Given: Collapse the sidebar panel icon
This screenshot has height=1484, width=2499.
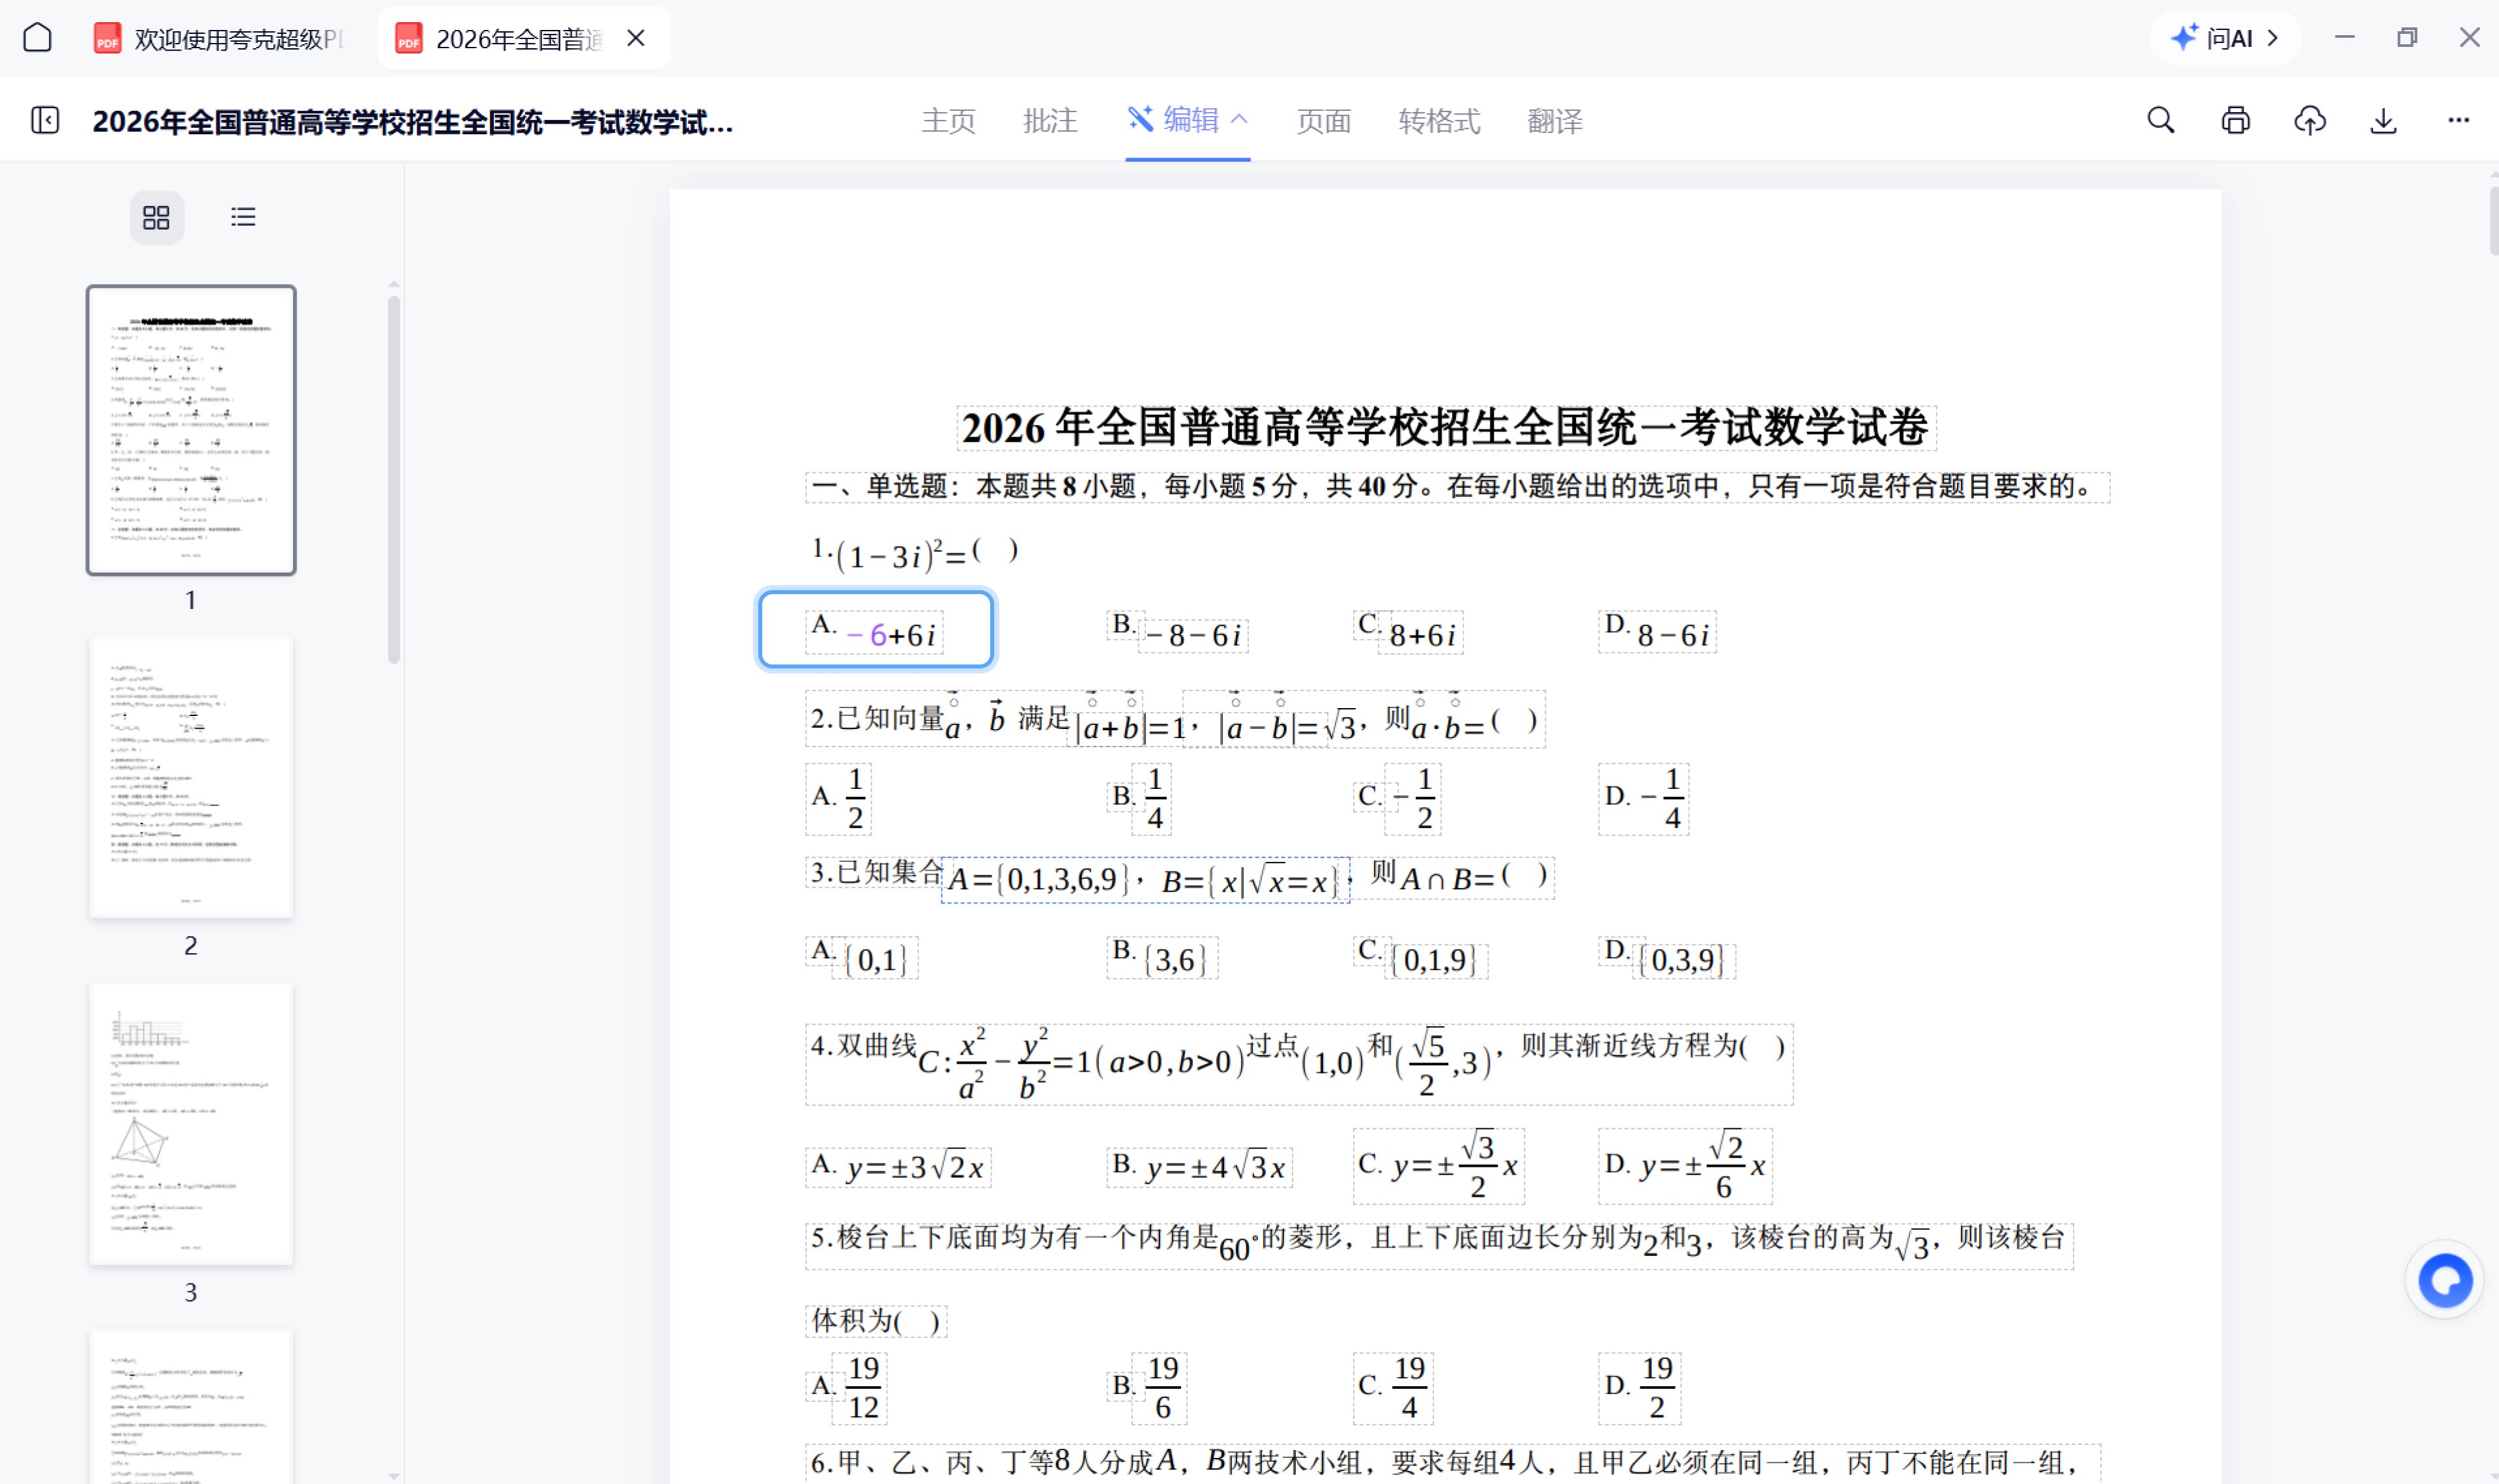Looking at the screenshot, I should click(45, 120).
